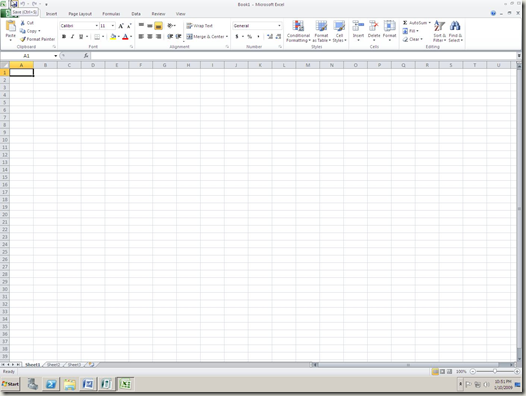Open the Data ribbon tab

point(136,14)
